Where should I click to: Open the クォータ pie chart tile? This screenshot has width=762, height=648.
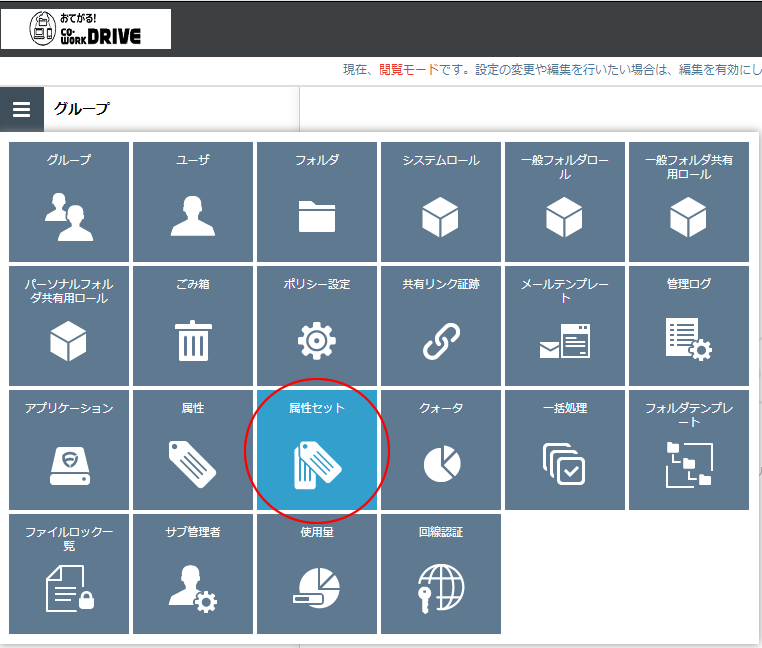(441, 450)
